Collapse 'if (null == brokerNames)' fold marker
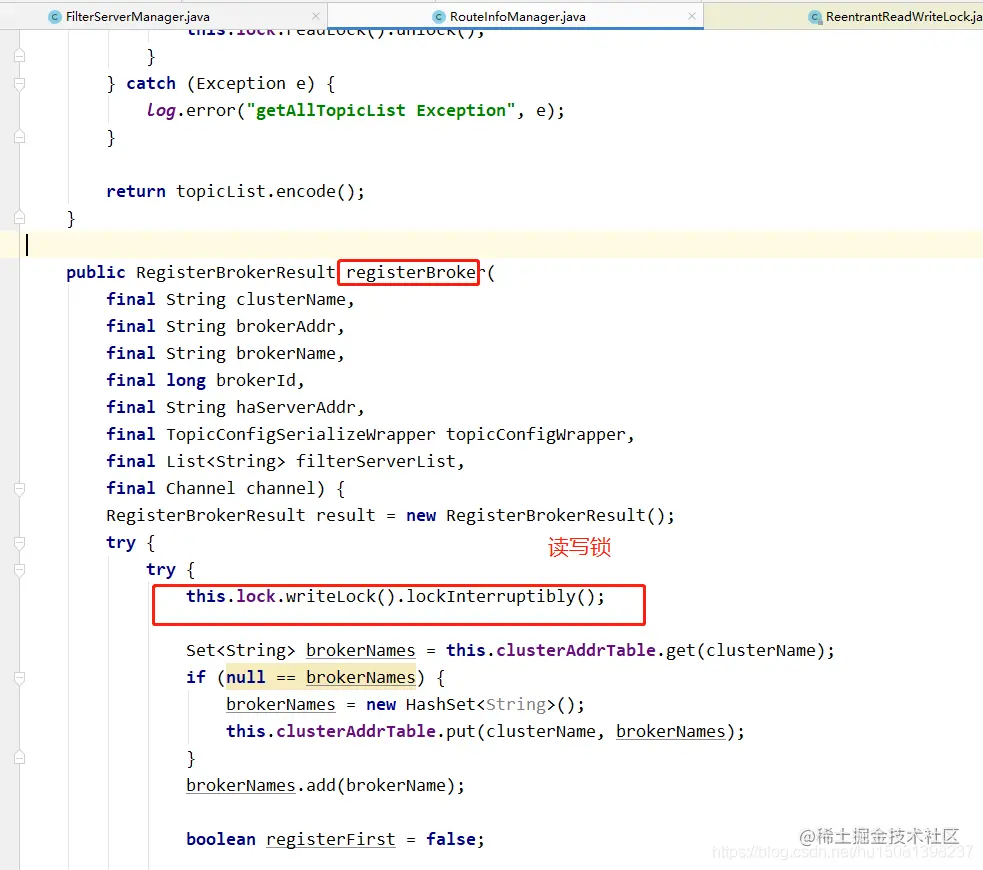Image resolution: width=983 pixels, height=870 pixels. [19, 678]
